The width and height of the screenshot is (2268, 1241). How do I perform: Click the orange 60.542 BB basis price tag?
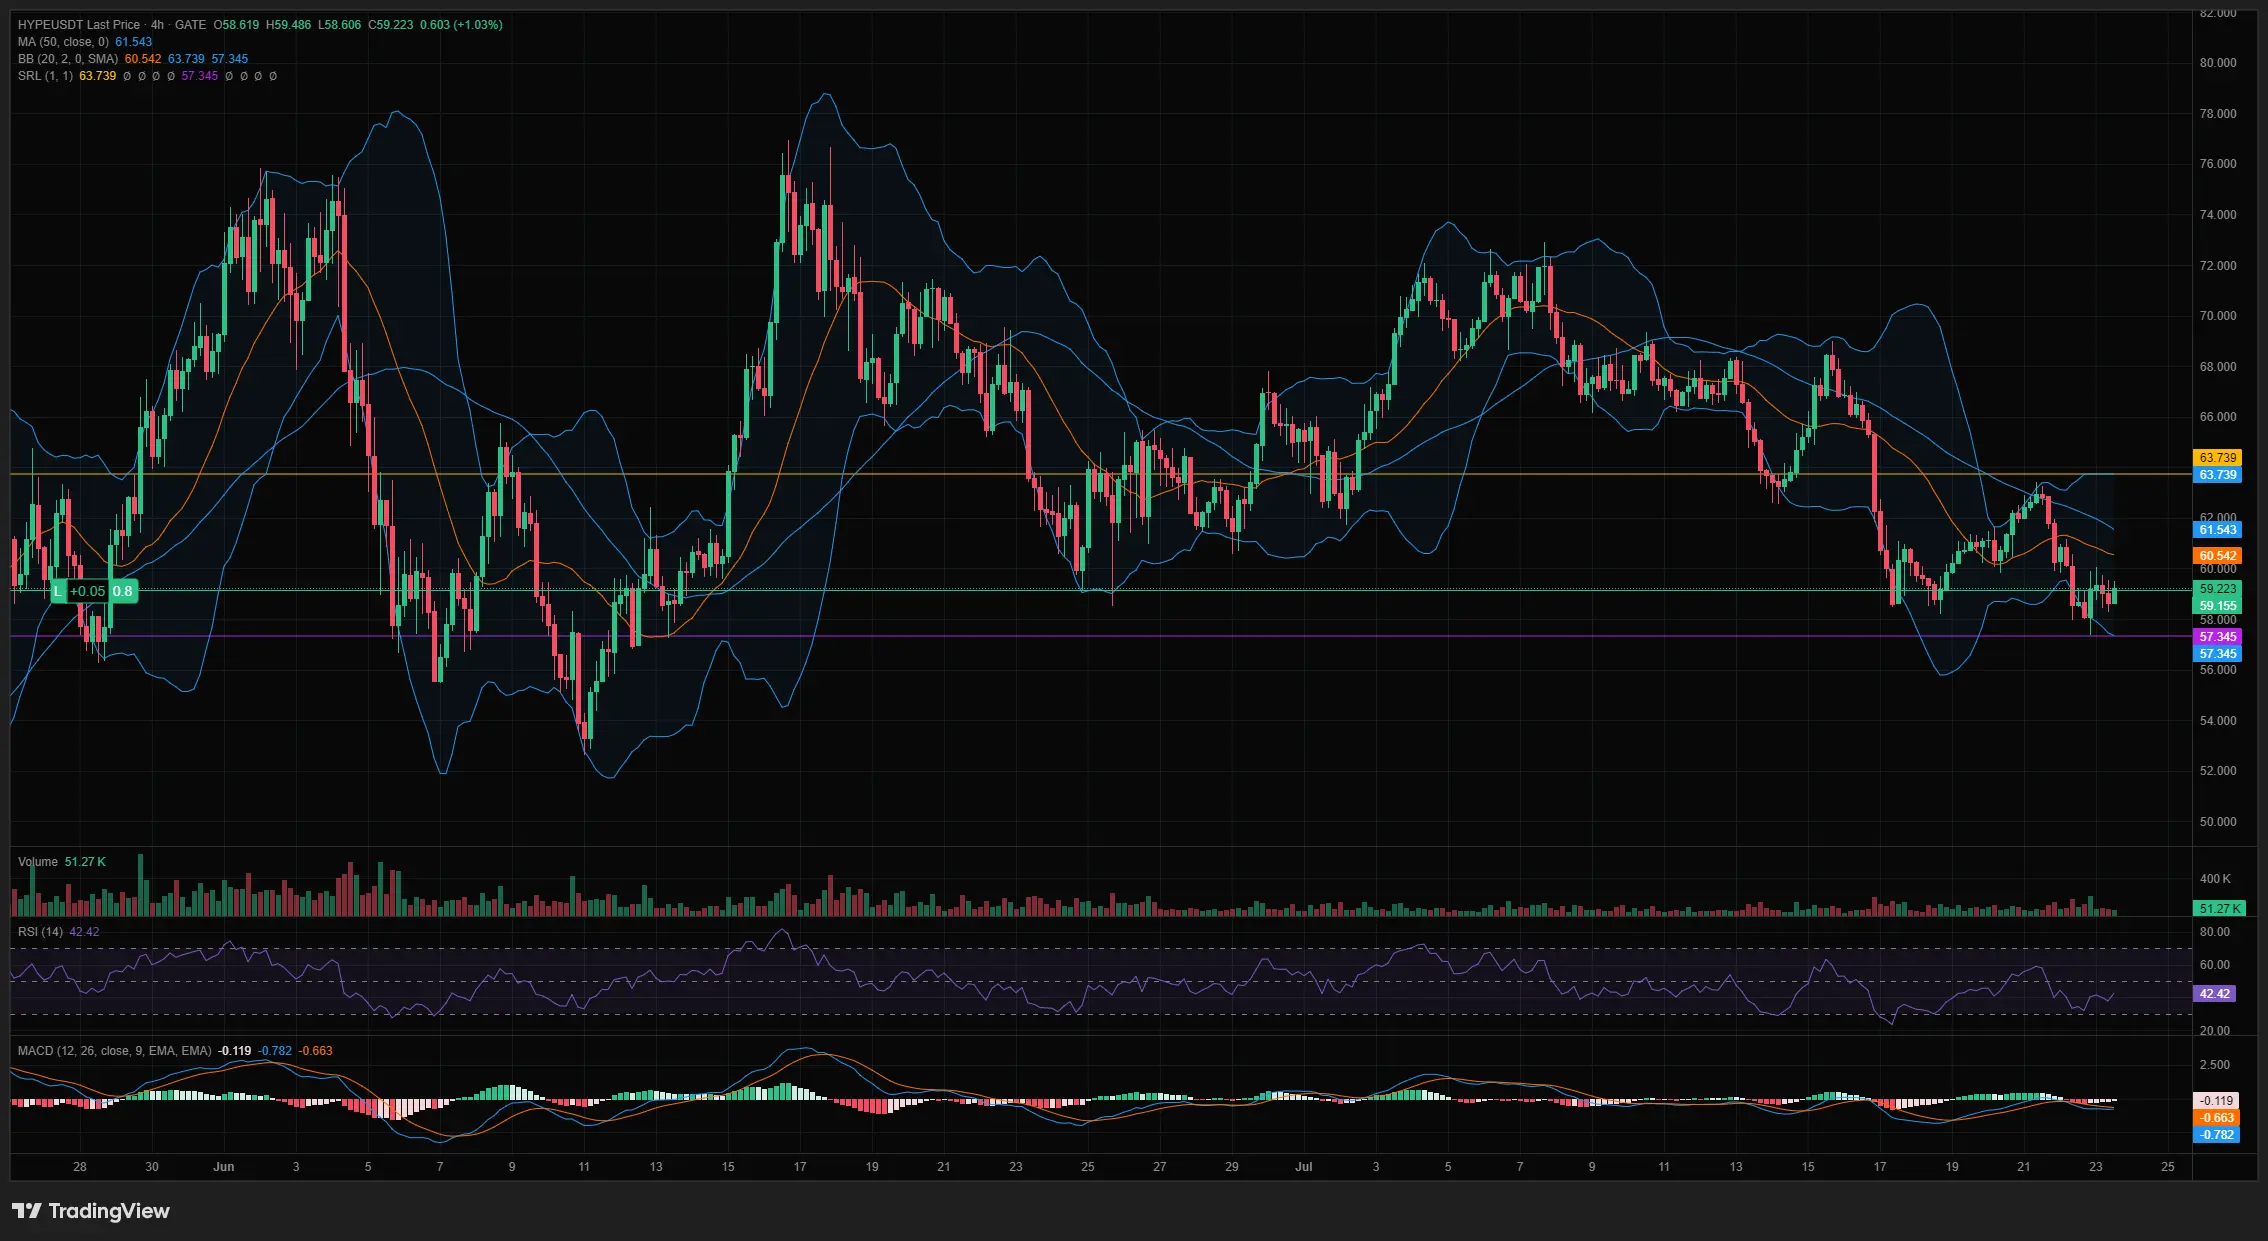[2218, 556]
